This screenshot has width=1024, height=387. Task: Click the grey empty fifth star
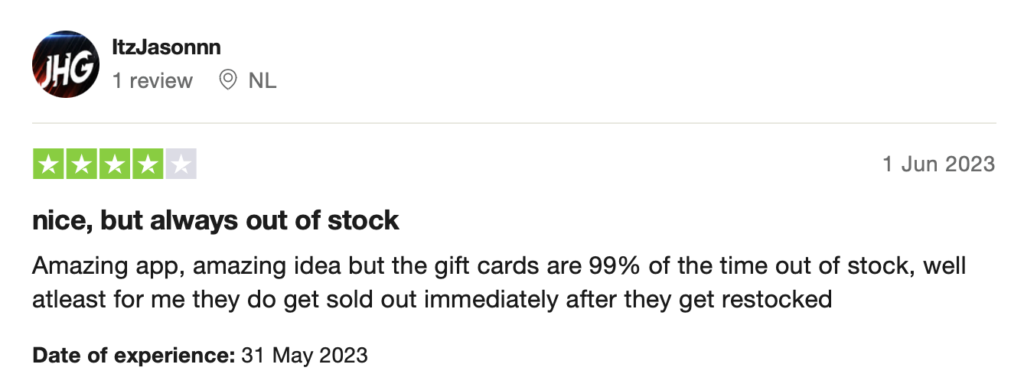181,164
